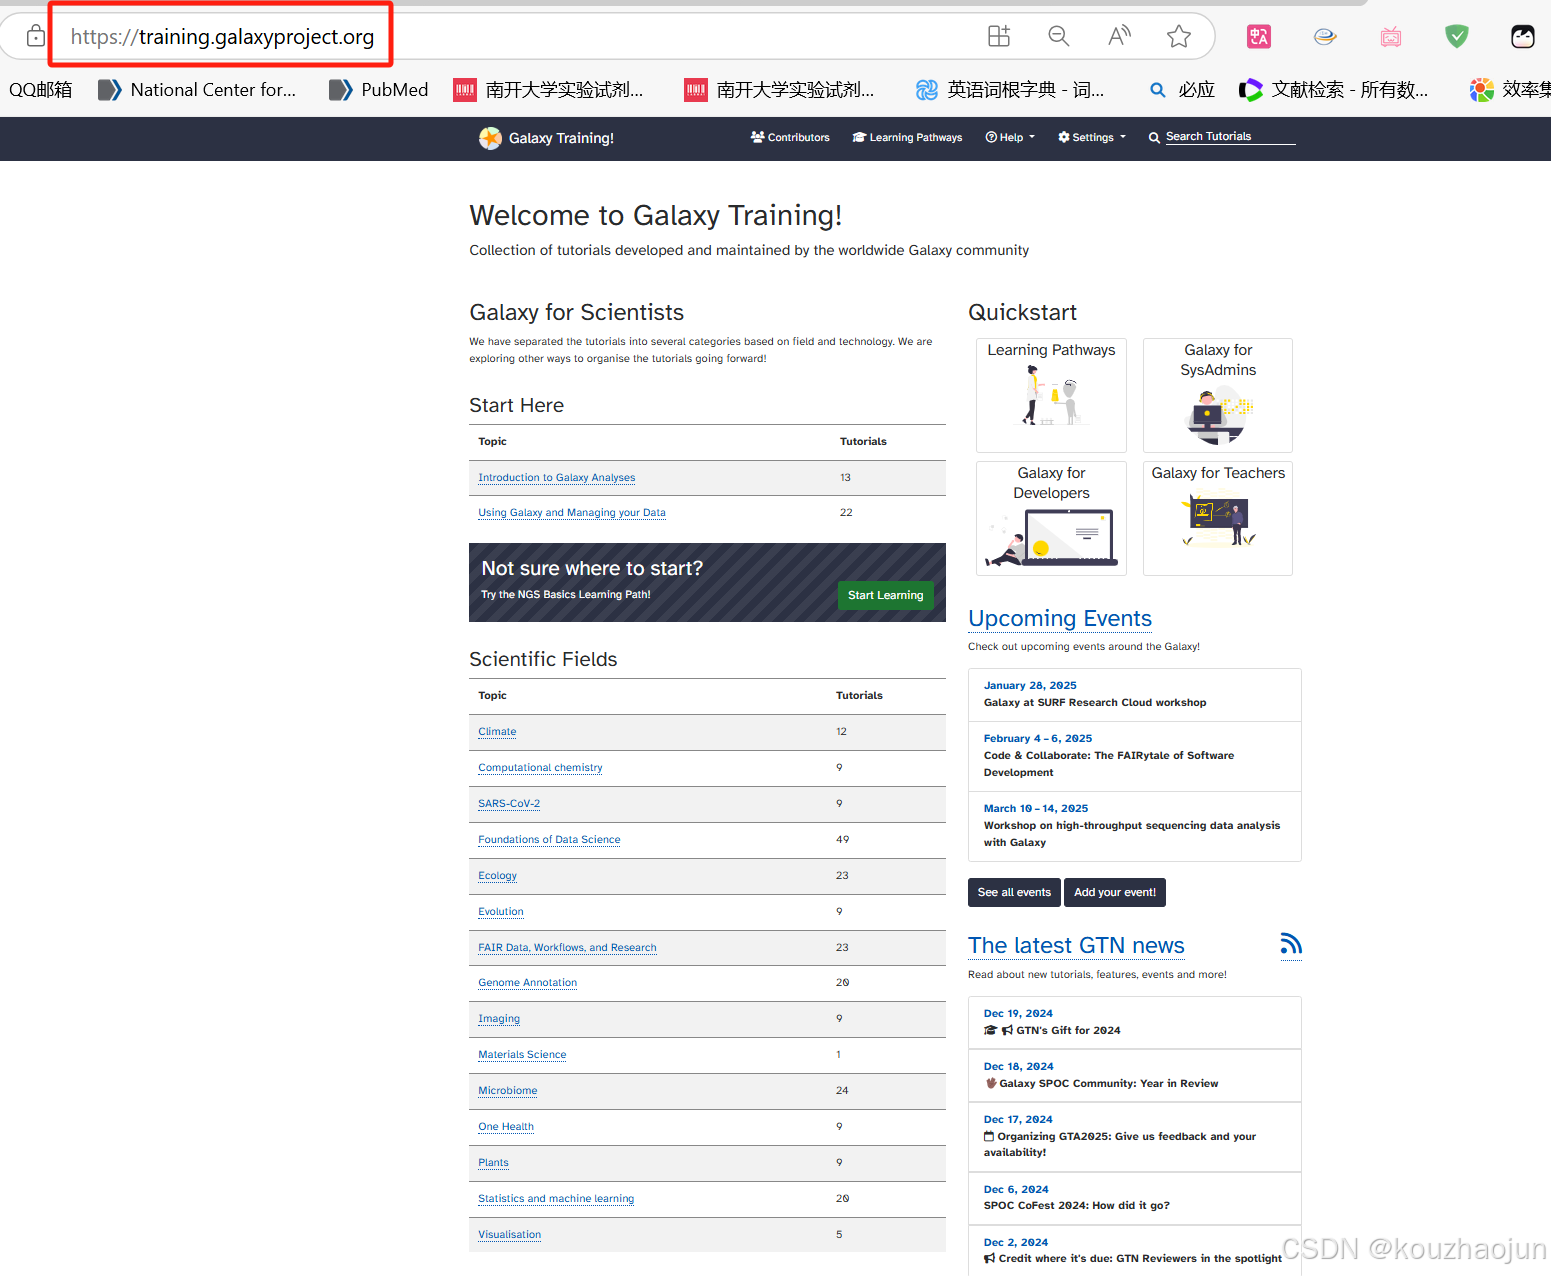The height and width of the screenshot is (1276, 1551).
Task: Open the Climate topic link
Action: click(497, 732)
